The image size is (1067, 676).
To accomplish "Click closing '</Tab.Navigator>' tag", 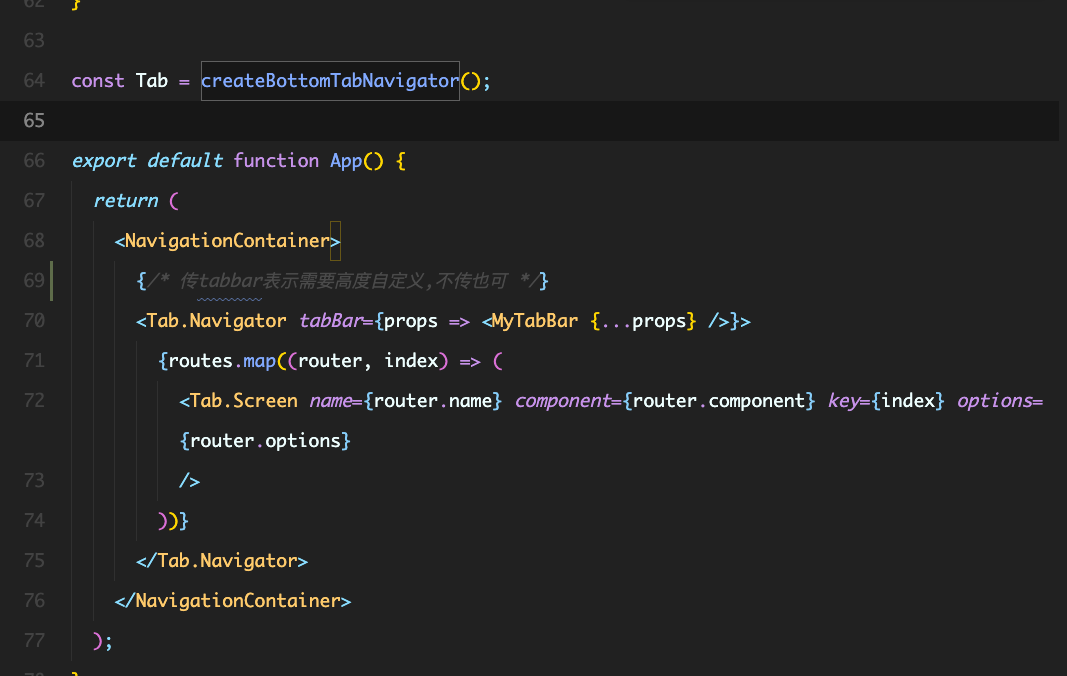I will pos(222,561).
